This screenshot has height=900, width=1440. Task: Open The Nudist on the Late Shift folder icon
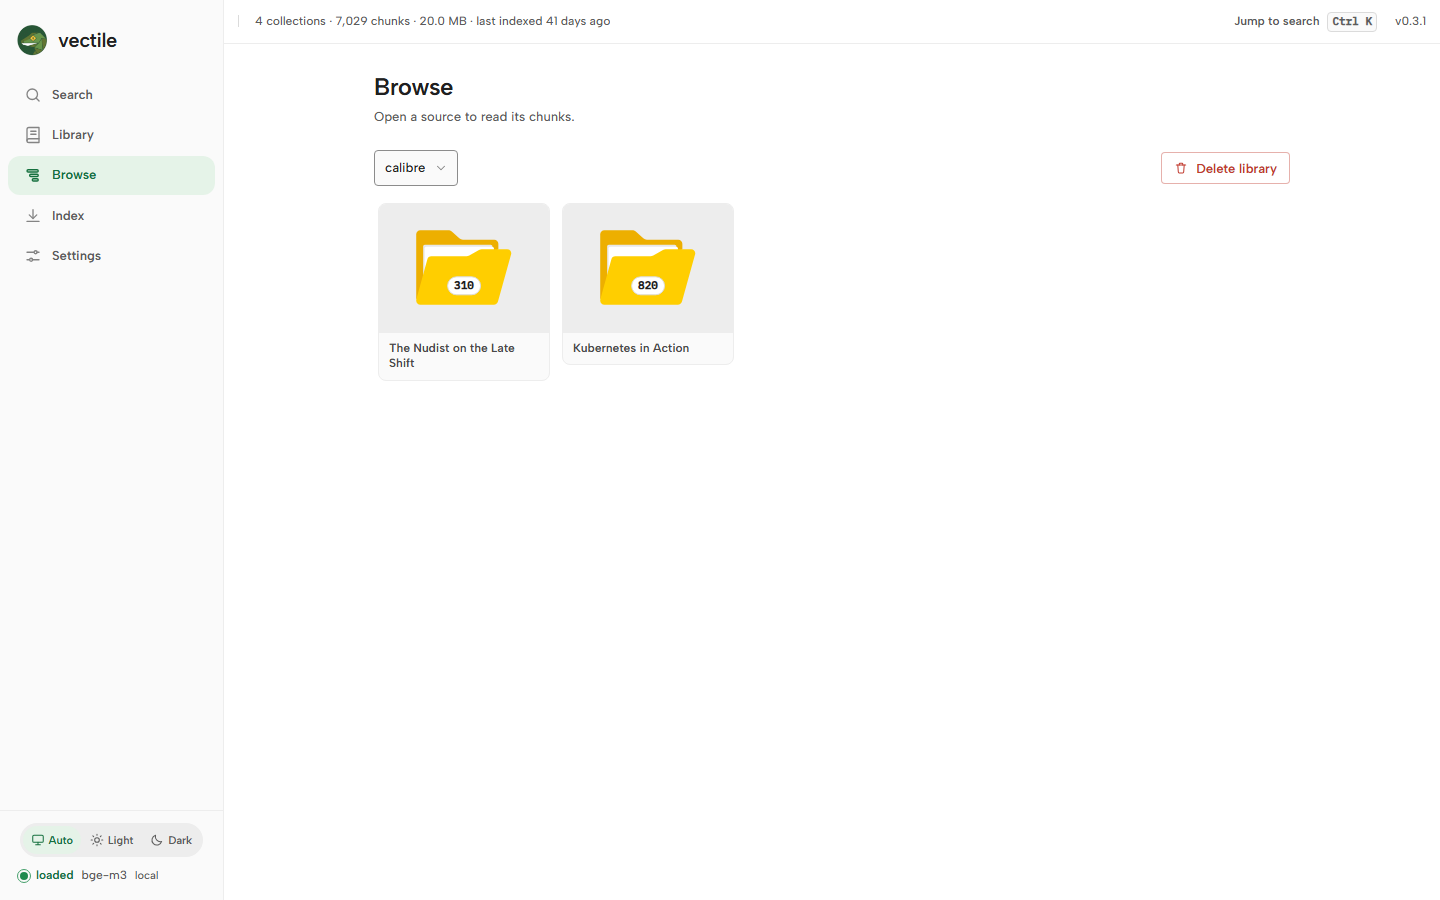(464, 268)
